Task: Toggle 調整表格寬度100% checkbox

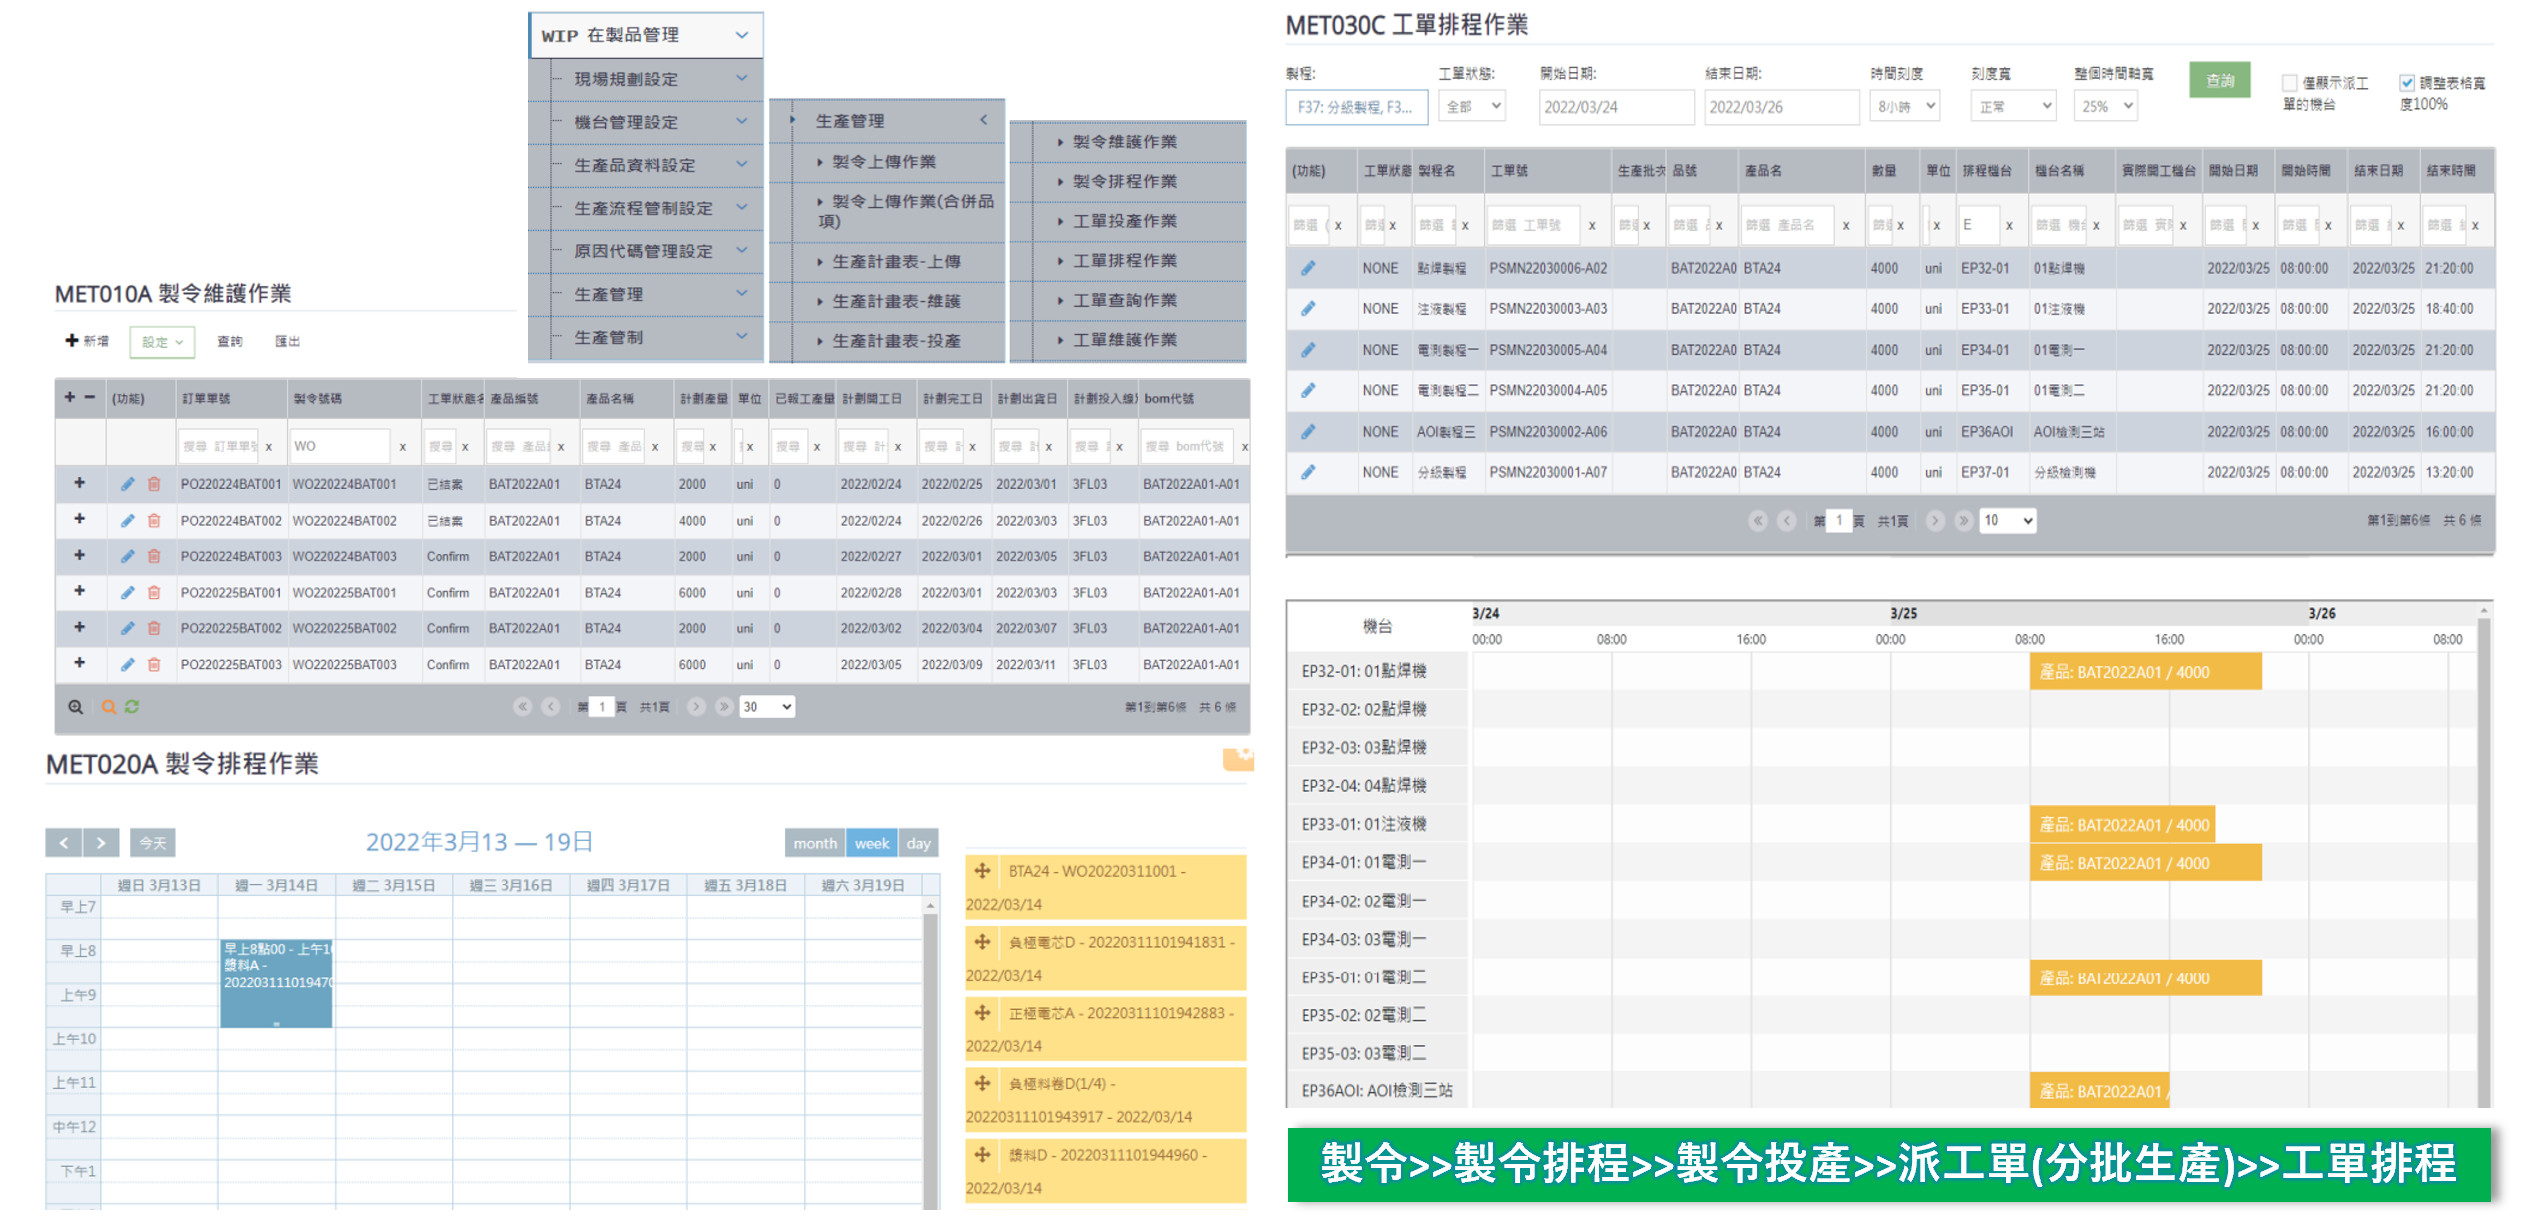Action: [x=2407, y=83]
